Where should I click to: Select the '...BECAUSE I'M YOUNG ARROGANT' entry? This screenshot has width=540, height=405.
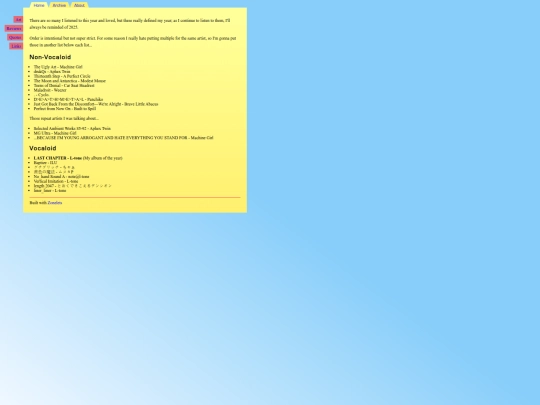[123, 138]
